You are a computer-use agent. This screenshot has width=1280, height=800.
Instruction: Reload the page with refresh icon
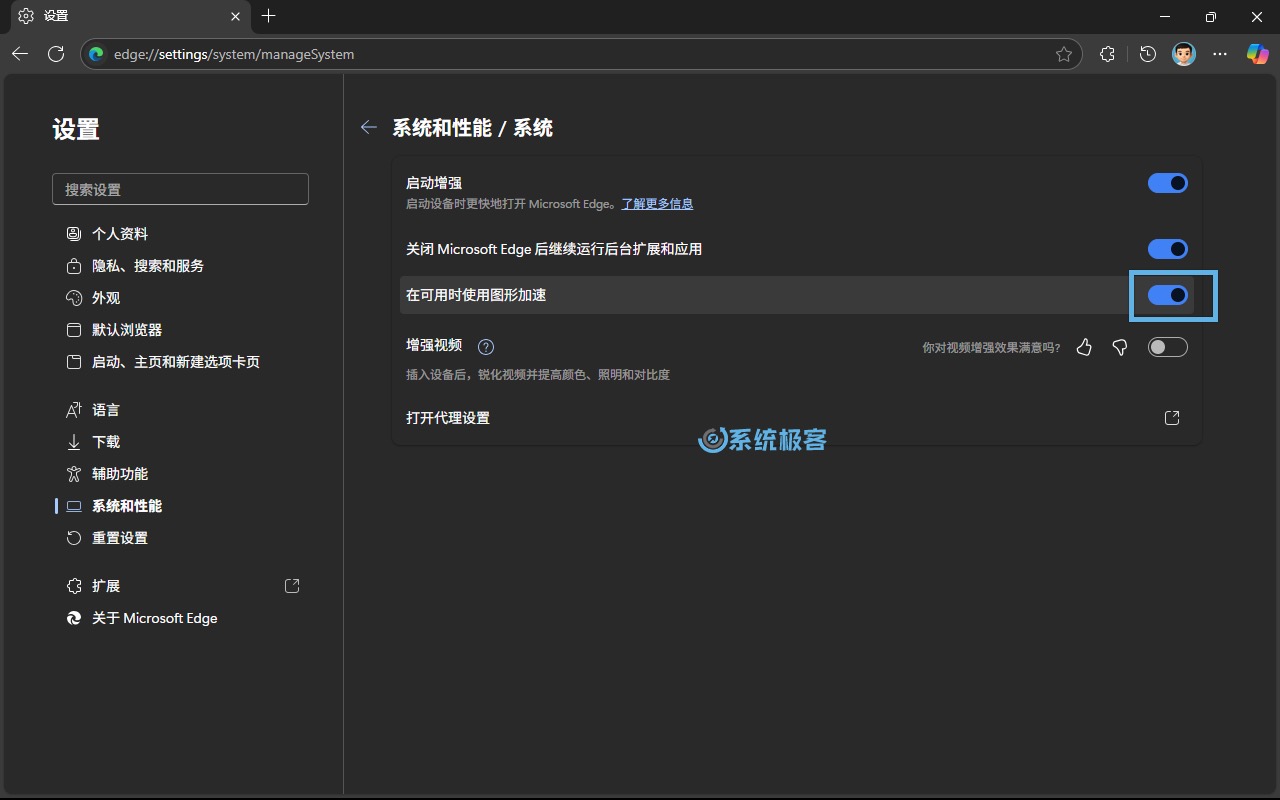point(56,54)
